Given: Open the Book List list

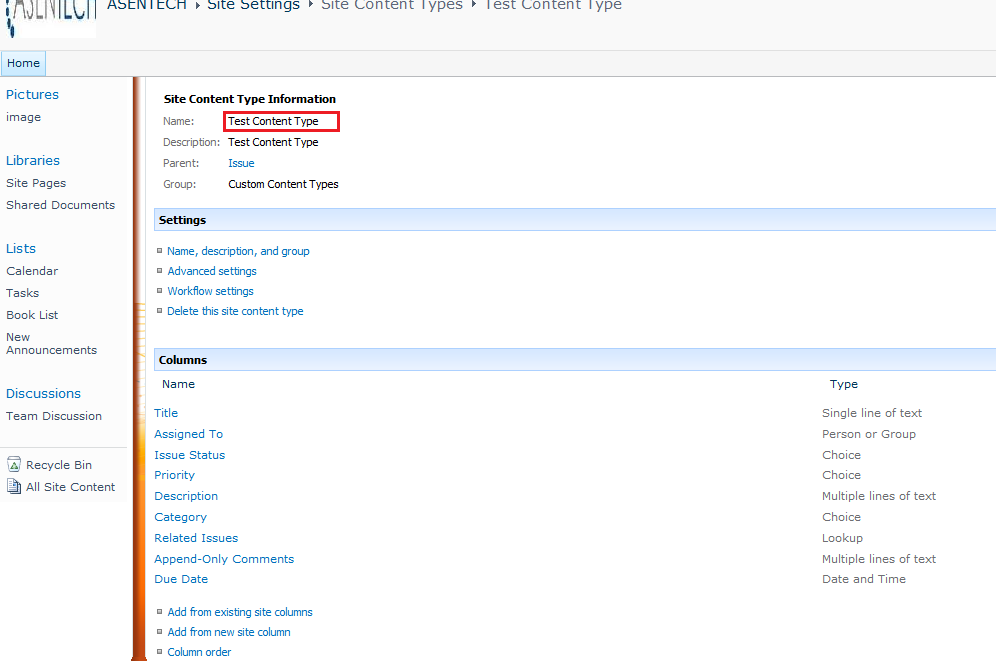Looking at the screenshot, I should tap(31, 315).
